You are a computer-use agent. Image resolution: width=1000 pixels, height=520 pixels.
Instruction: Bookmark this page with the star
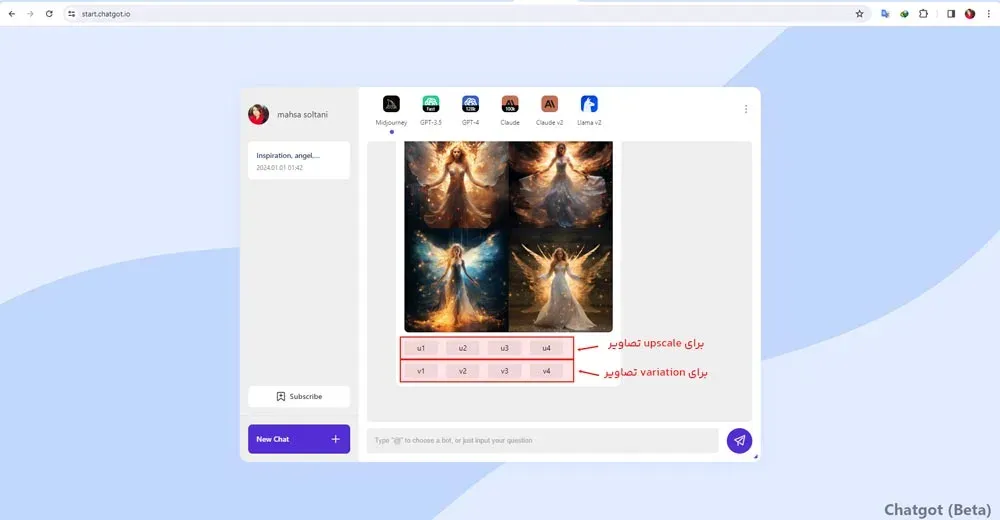859,13
